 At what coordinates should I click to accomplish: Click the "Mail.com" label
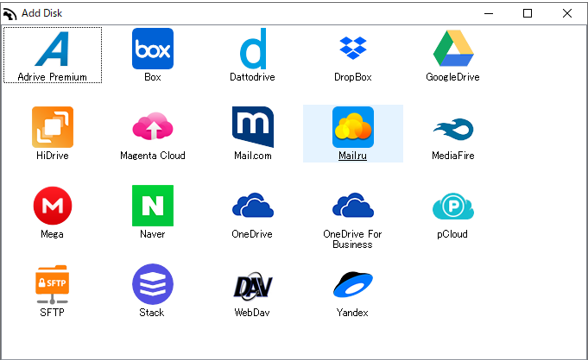click(x=253, y=155)
